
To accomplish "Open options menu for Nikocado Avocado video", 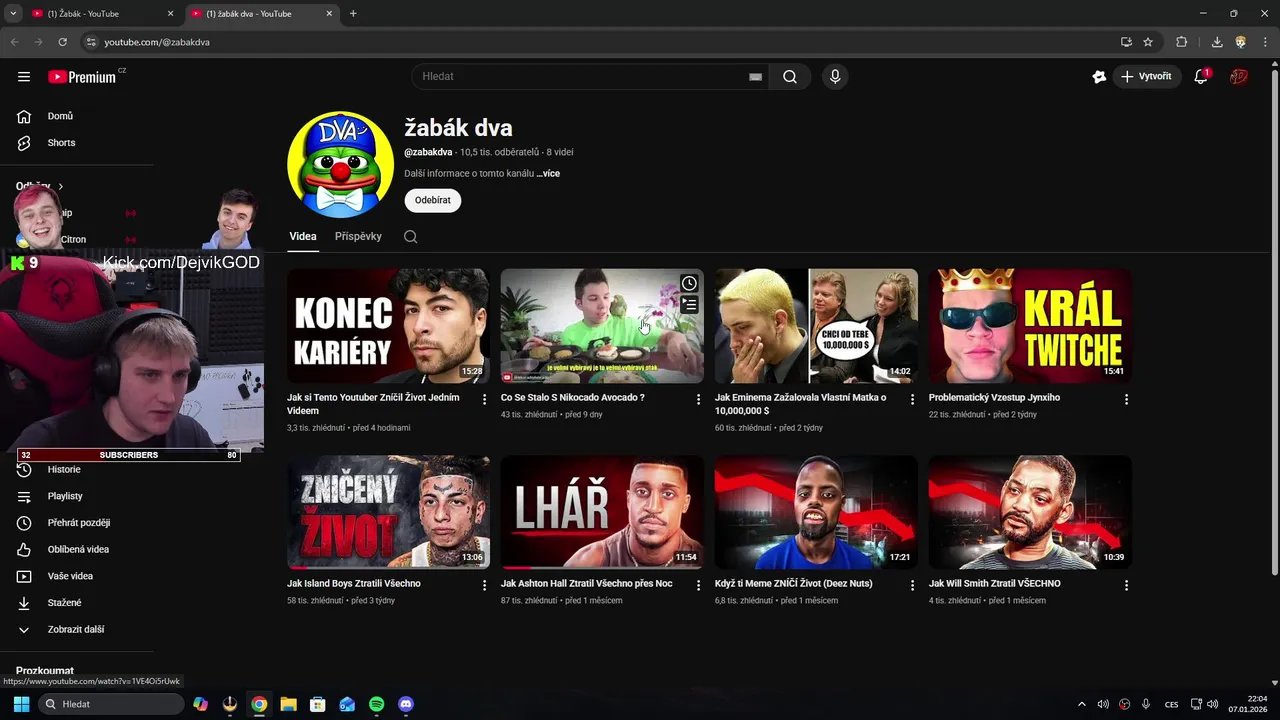I will tap(698, 399).
